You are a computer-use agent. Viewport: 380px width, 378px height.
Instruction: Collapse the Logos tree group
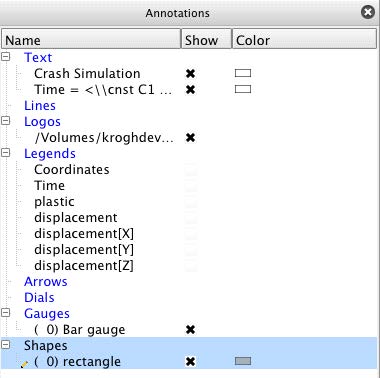6,120
